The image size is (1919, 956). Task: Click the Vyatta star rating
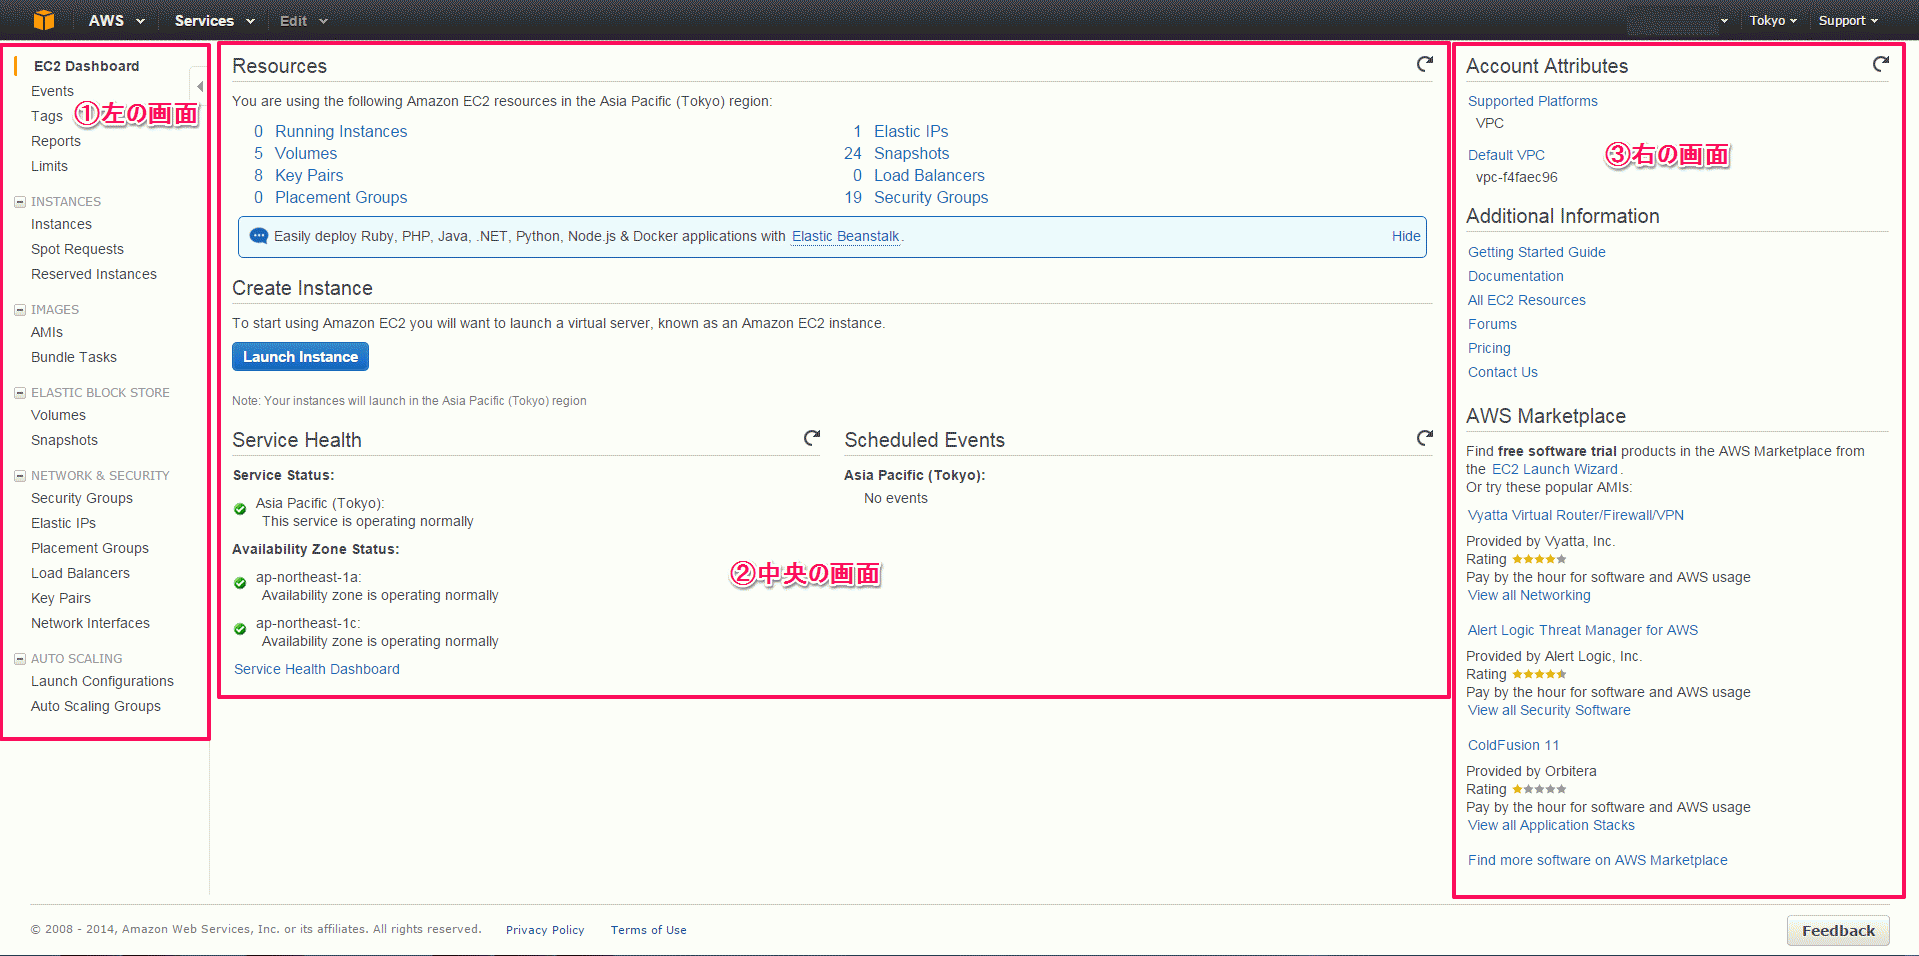coord(1539,559)
